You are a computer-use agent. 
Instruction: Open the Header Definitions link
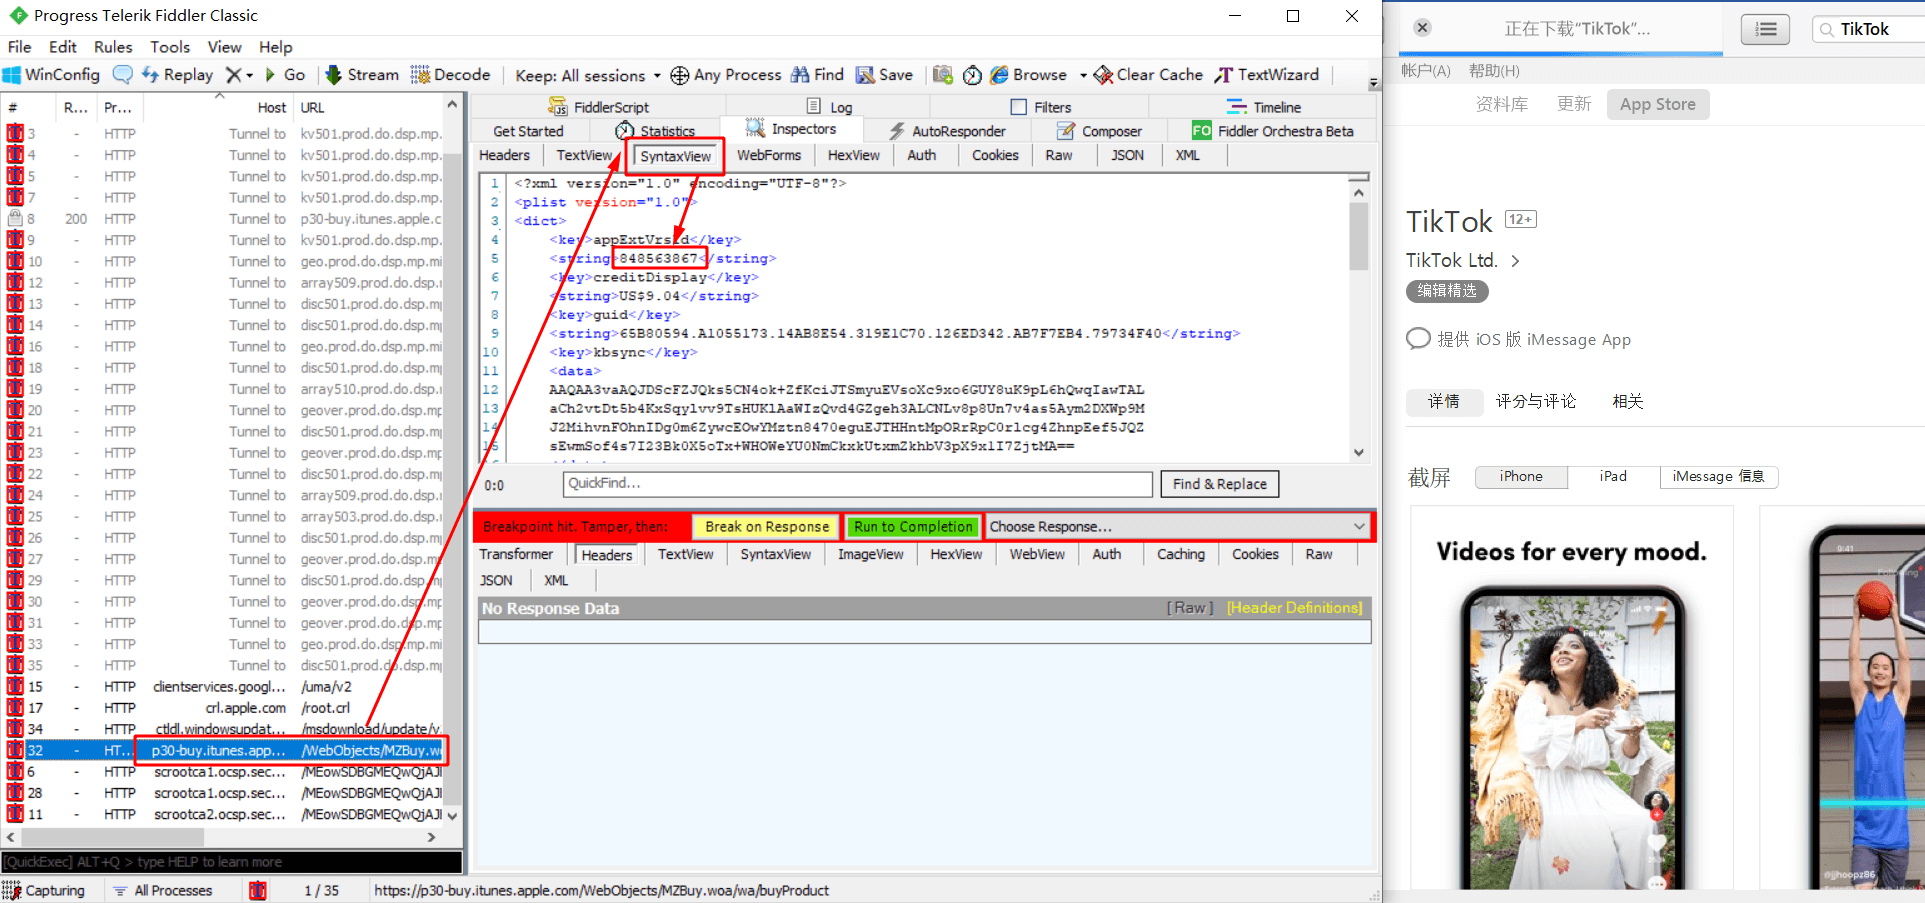1294,608
